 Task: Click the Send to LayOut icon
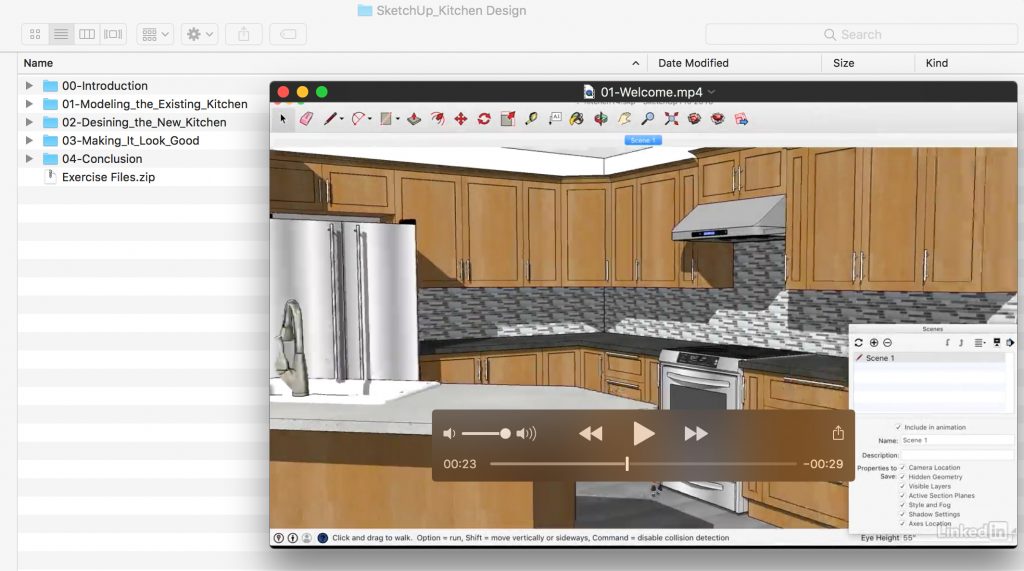pyautogui.click(x=741, y=119)
